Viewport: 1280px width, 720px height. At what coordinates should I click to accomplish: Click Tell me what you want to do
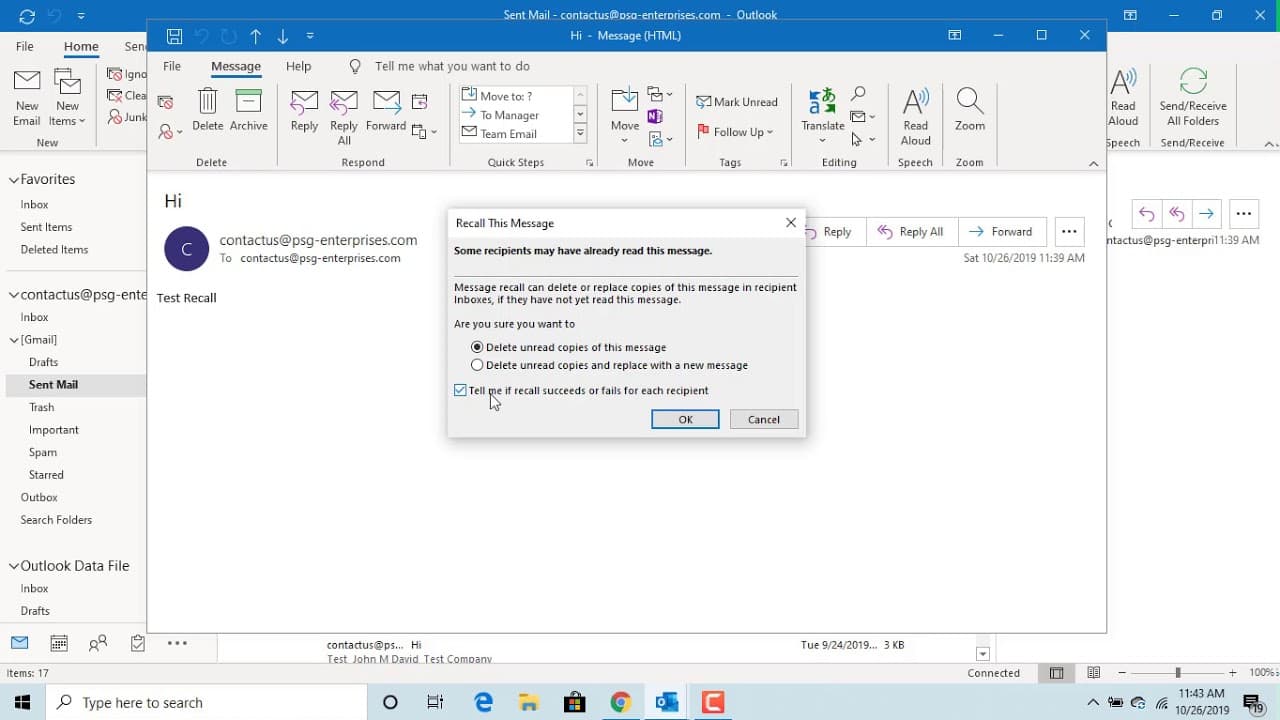pos(452,66)
